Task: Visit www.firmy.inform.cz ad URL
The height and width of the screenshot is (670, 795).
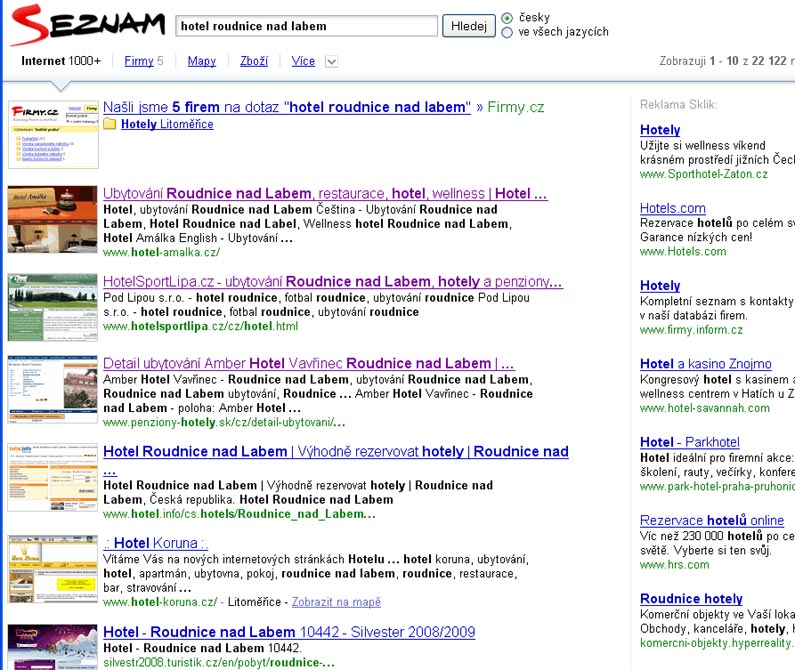Action: (x=691, y=330)
